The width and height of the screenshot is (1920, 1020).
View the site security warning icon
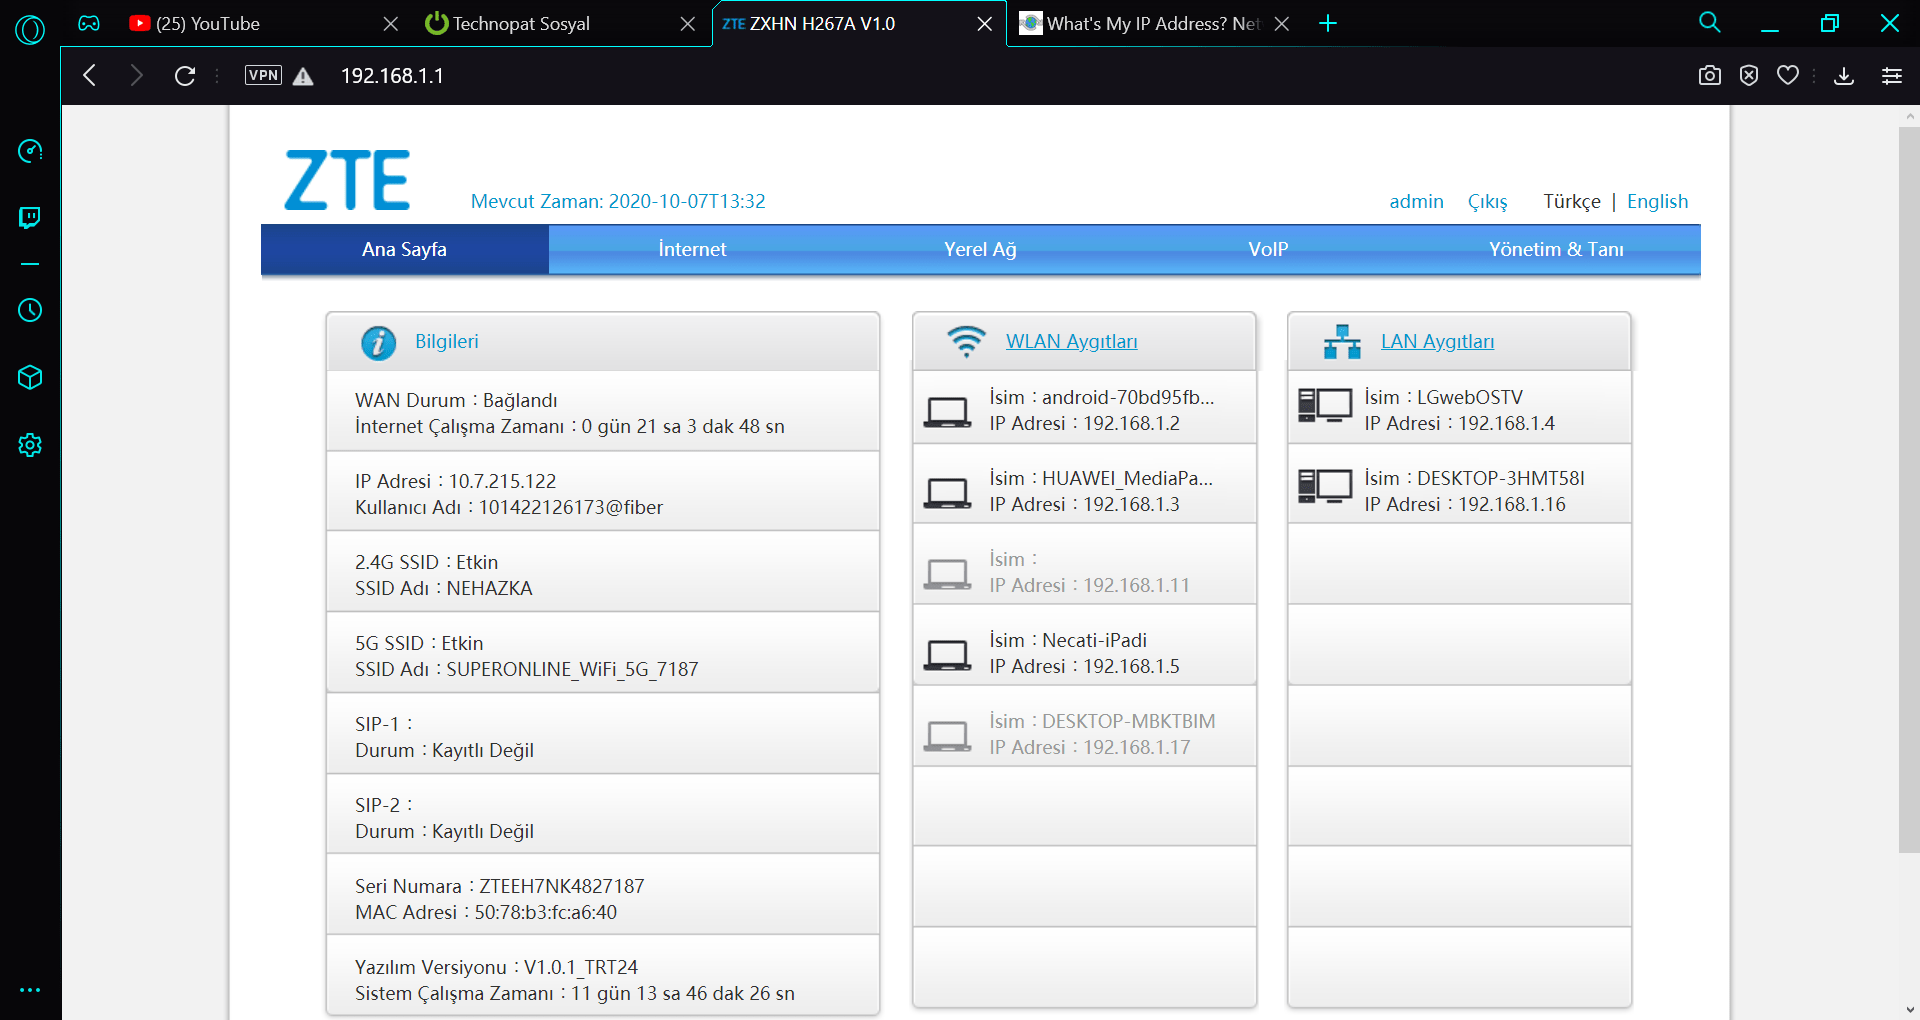pos(303,76)
